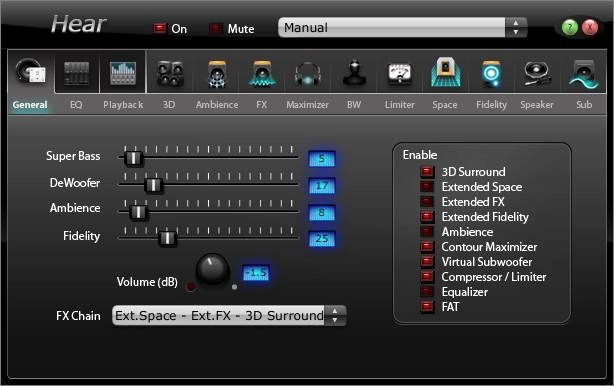Click the Volume dB knob
This screenshot has width=614, height=386.
pyautogui.click(x=212, y=269)
